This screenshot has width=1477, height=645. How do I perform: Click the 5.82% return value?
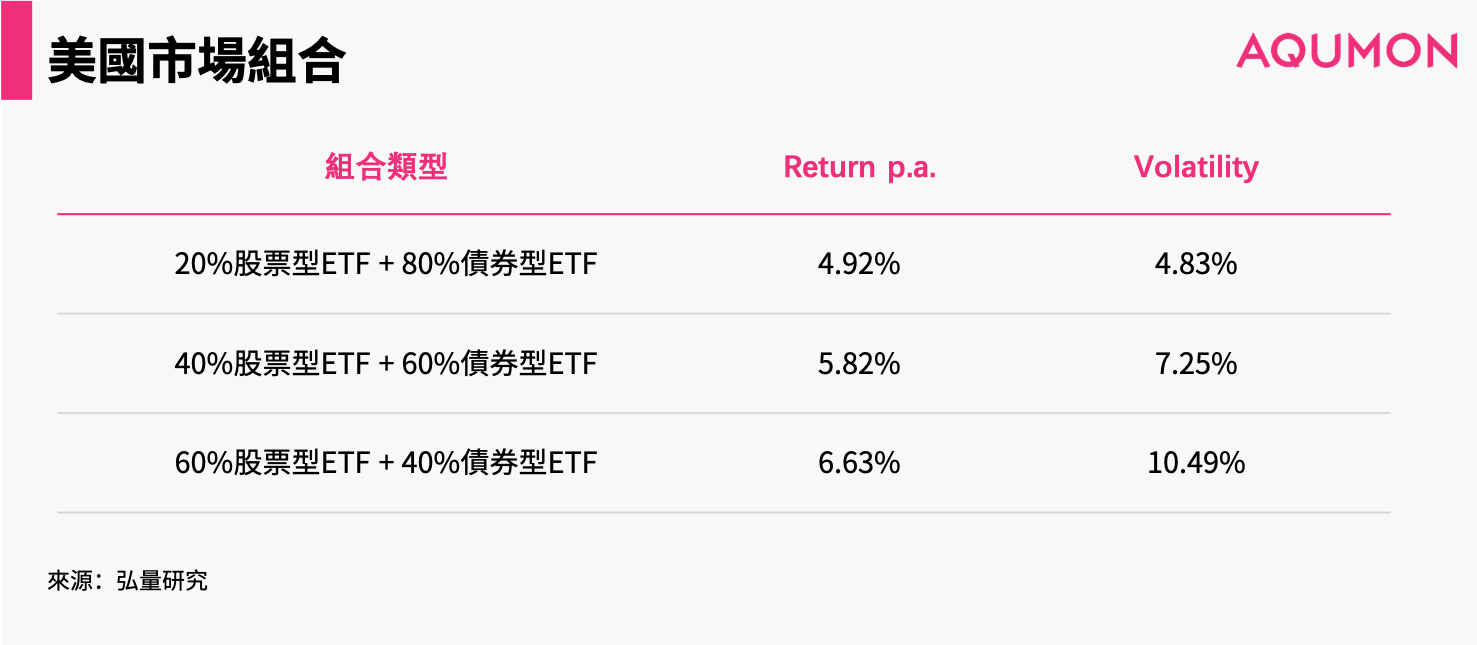coord(859,363)
